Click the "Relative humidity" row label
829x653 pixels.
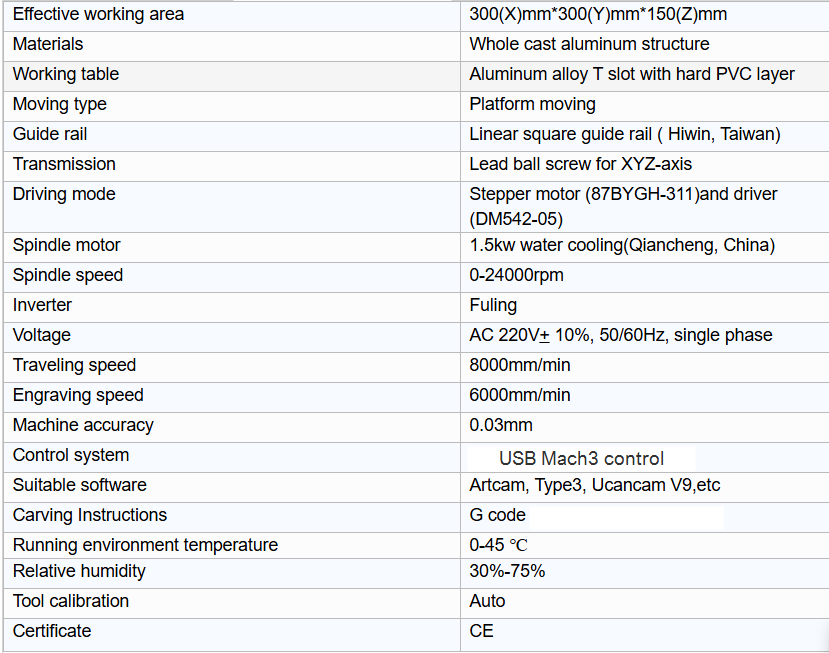click(x=79, y=571)
